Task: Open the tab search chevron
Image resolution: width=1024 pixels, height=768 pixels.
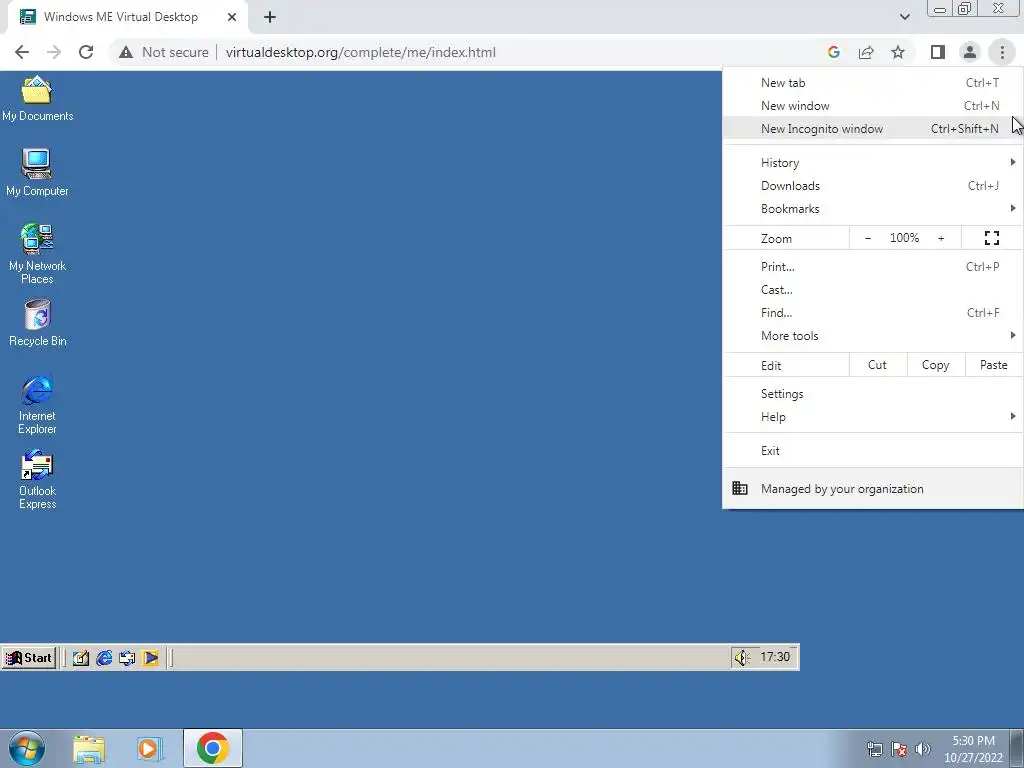Action: (904, 17)
